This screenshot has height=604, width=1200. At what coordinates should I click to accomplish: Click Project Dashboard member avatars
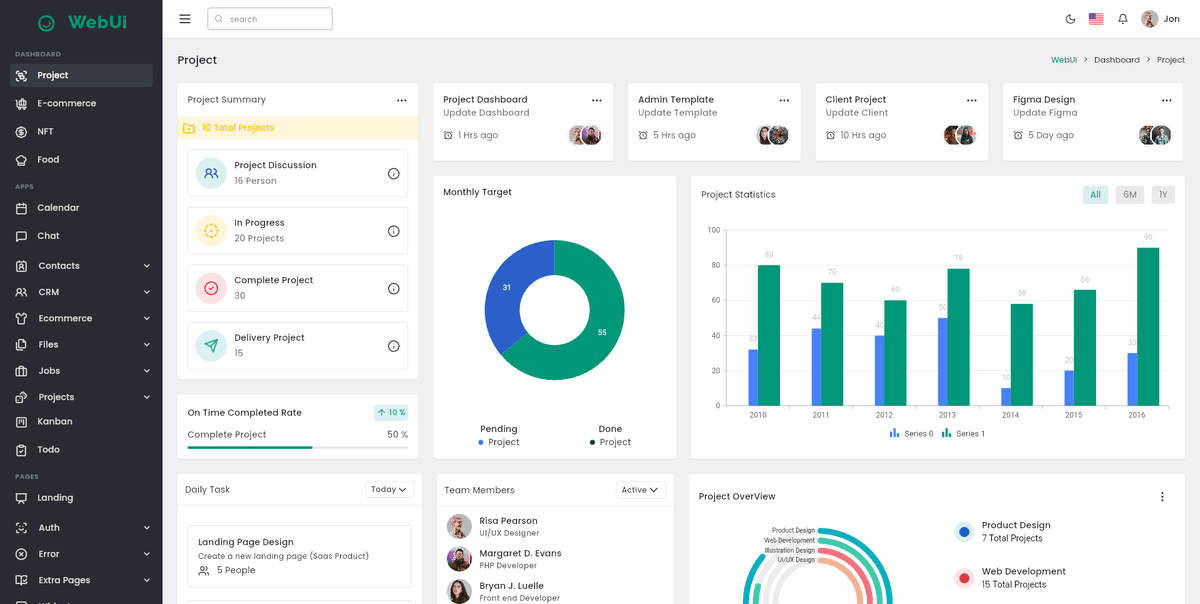pyautogui.click(x=585, y=135)
